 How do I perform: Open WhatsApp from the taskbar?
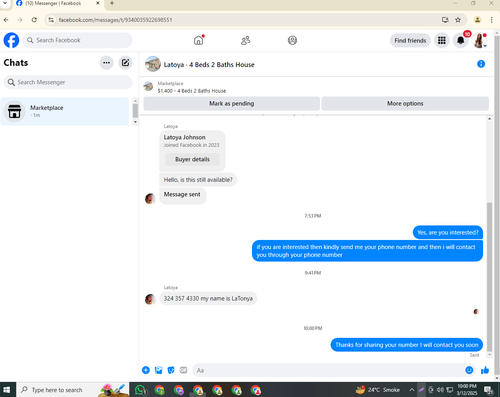[x=140, y=390]
